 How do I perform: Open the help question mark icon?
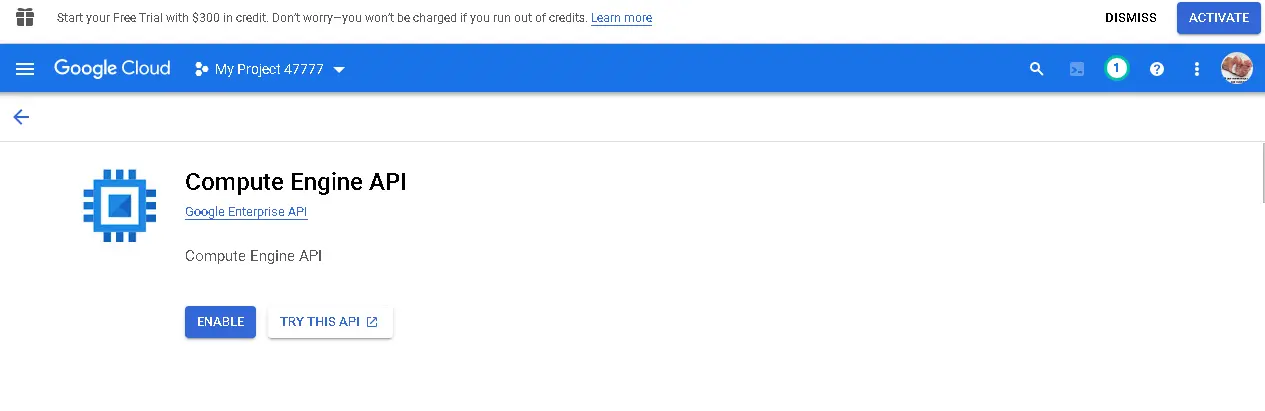click(1157, 69)
